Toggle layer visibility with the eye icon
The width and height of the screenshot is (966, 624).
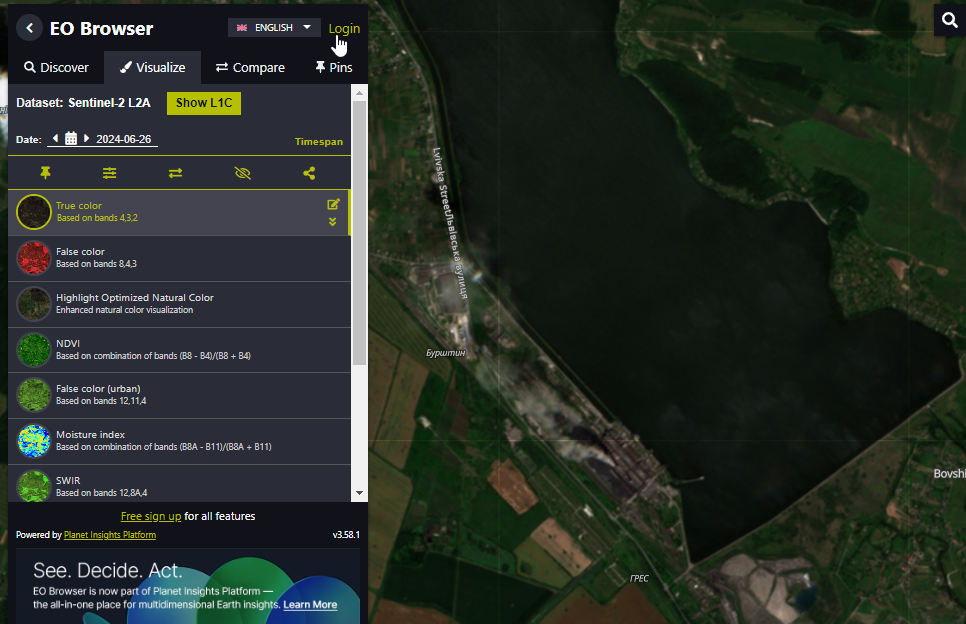[243, 173]
